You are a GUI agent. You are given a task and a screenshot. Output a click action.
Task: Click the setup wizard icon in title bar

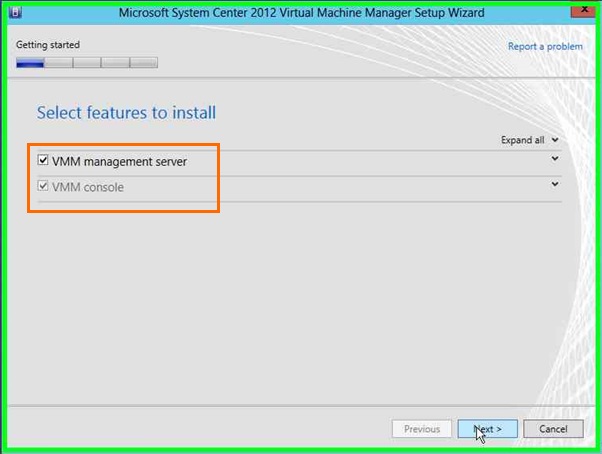point(15,12)
